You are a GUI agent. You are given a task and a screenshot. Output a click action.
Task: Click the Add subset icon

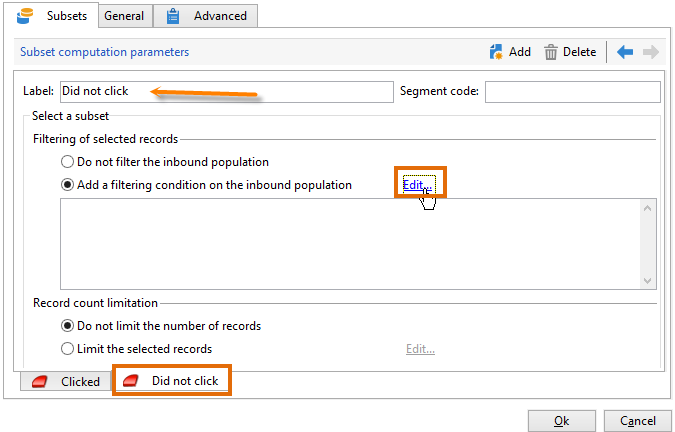coord(496,52)
